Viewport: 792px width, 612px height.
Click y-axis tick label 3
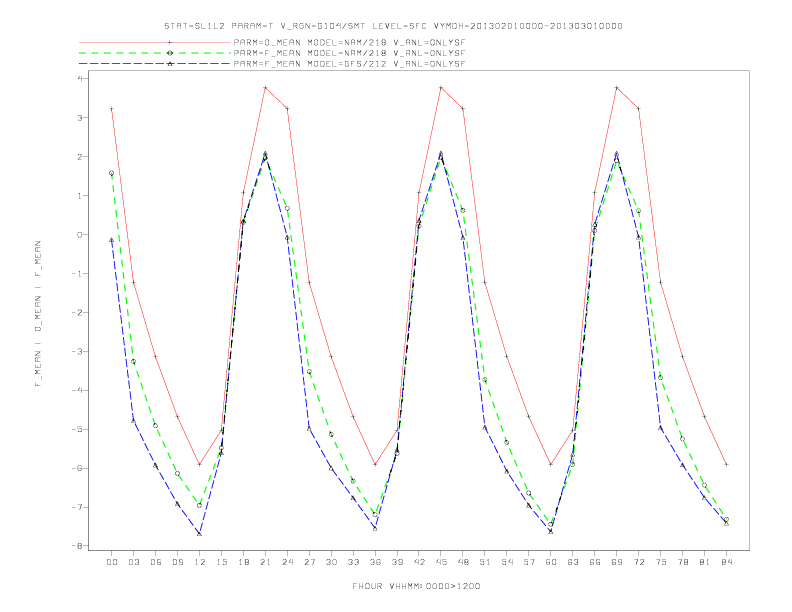pyautogui.click(x=80, y=117)
